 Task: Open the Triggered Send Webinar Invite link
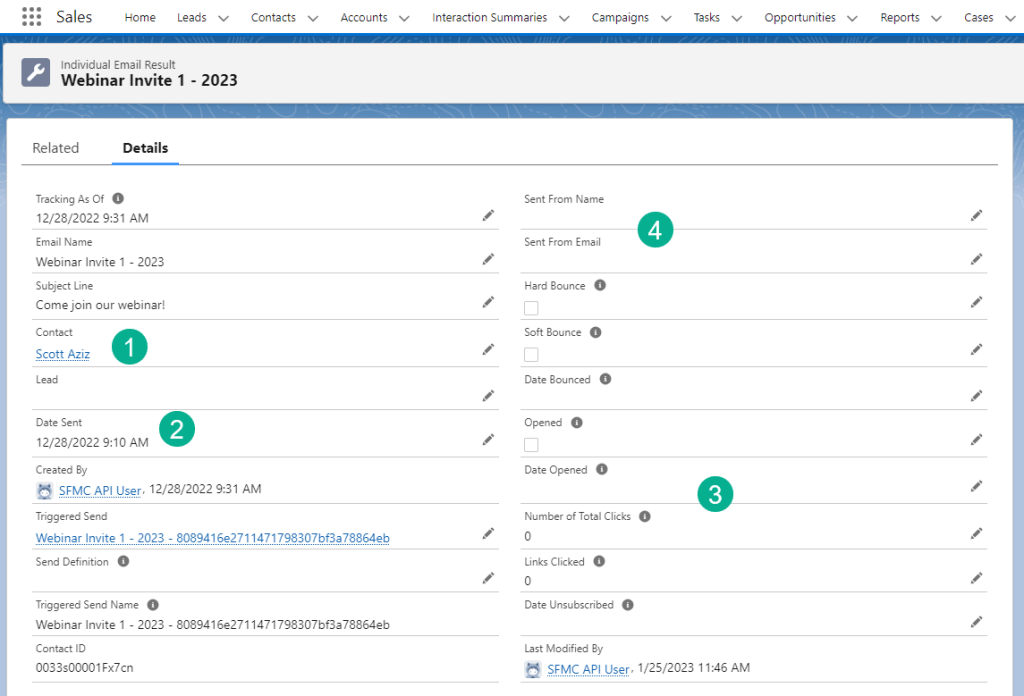(212, 538)
